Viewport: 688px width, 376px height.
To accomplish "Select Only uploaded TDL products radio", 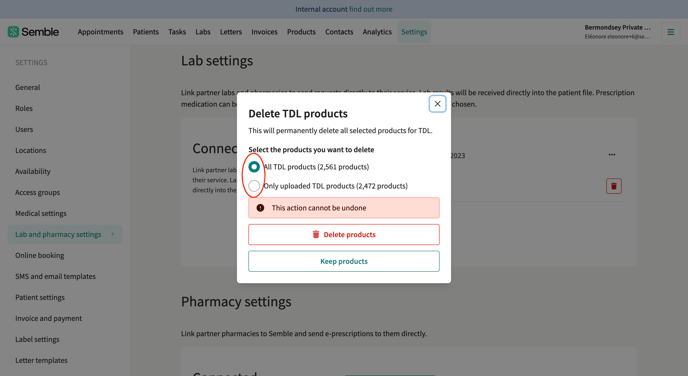I will pyautogui.click(x=254, y=186).
